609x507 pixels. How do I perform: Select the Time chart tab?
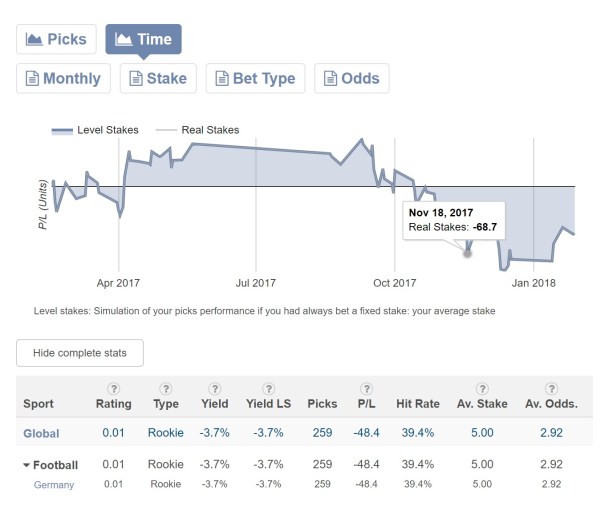point(143,40)
